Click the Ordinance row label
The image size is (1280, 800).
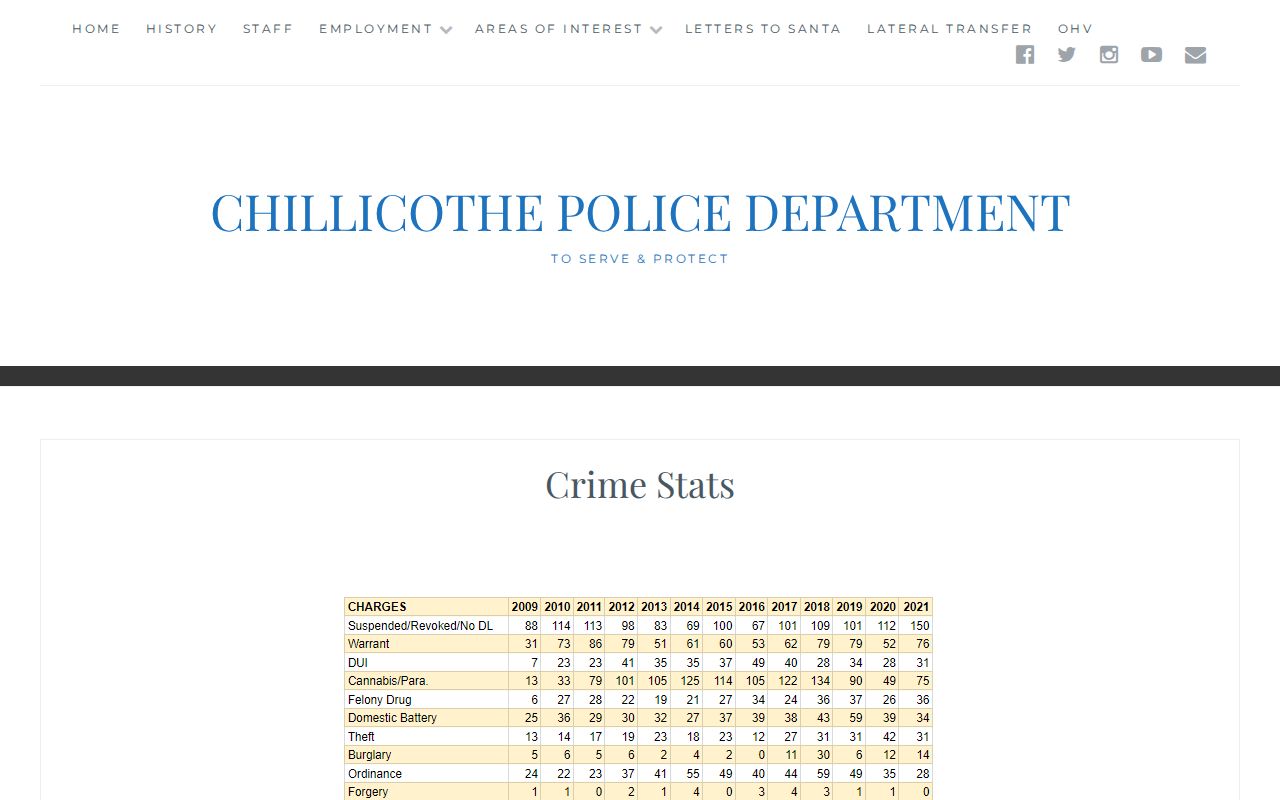pos(375,774)
